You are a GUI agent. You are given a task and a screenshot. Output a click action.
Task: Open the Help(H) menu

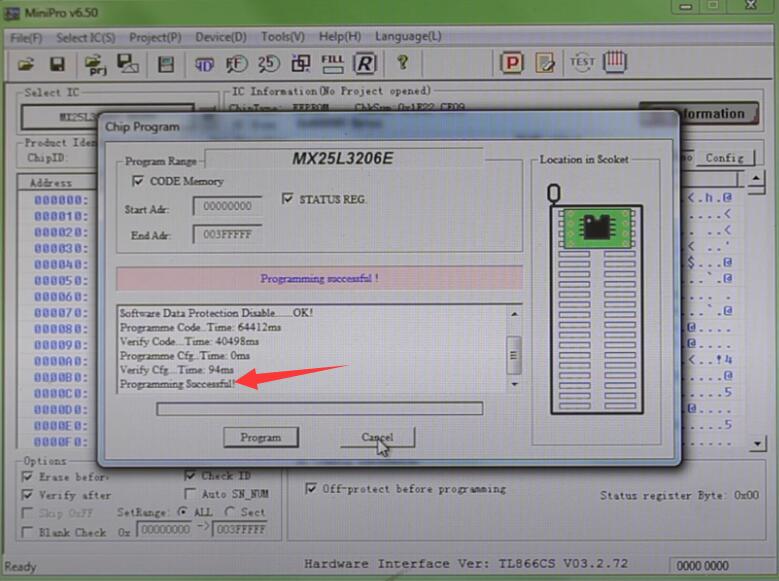tap(340, 36)
